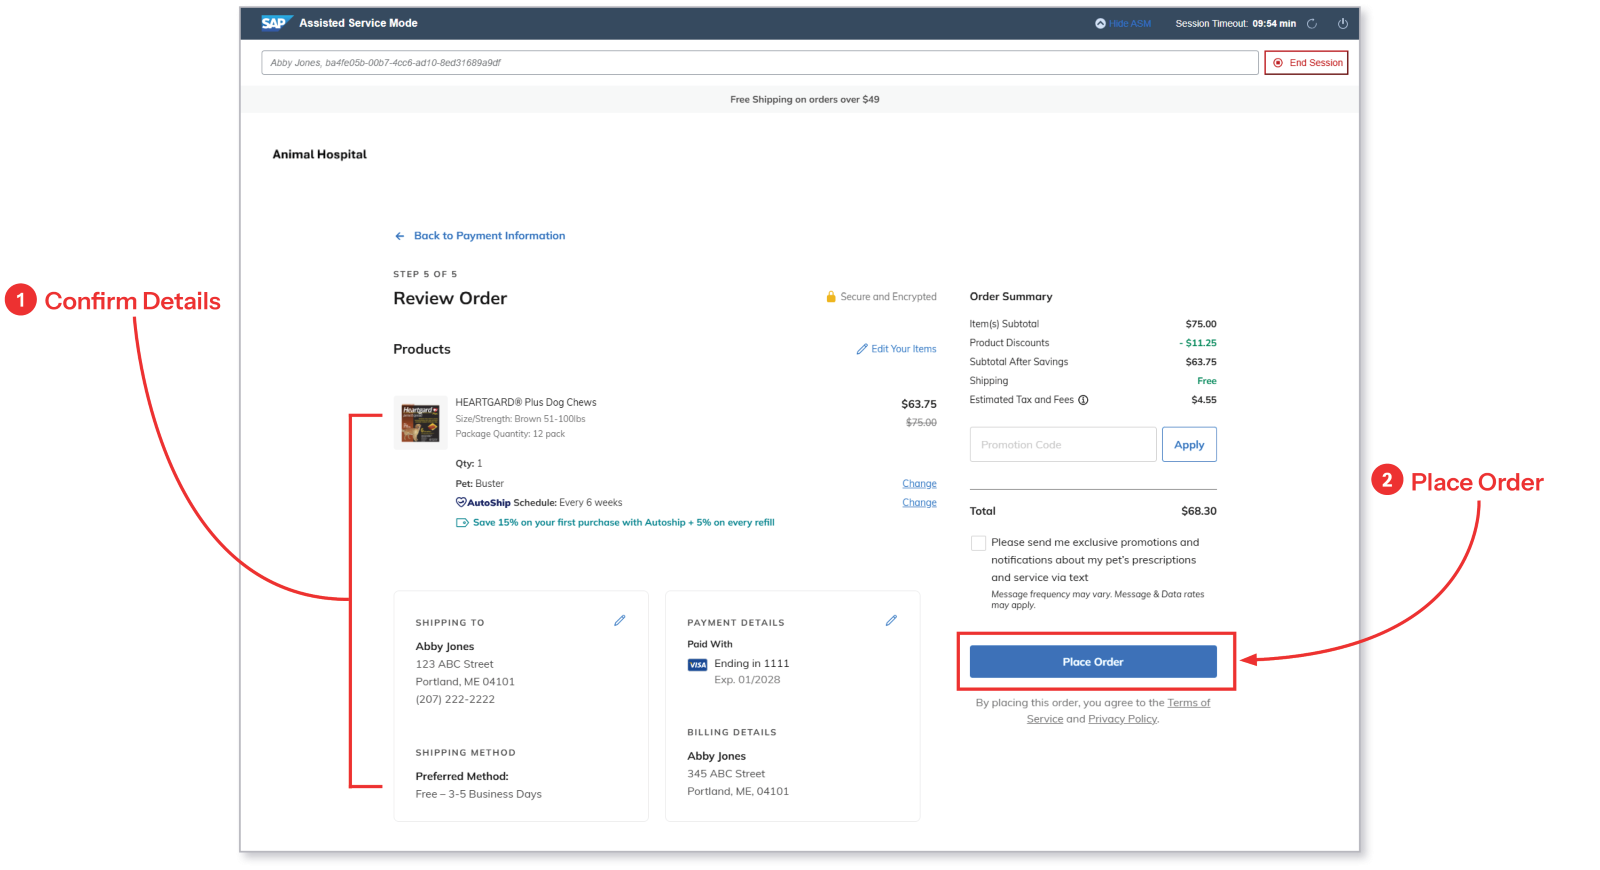Click the power icon in ASM bar
1600x870 pixels.
(x=1343, y=23)
